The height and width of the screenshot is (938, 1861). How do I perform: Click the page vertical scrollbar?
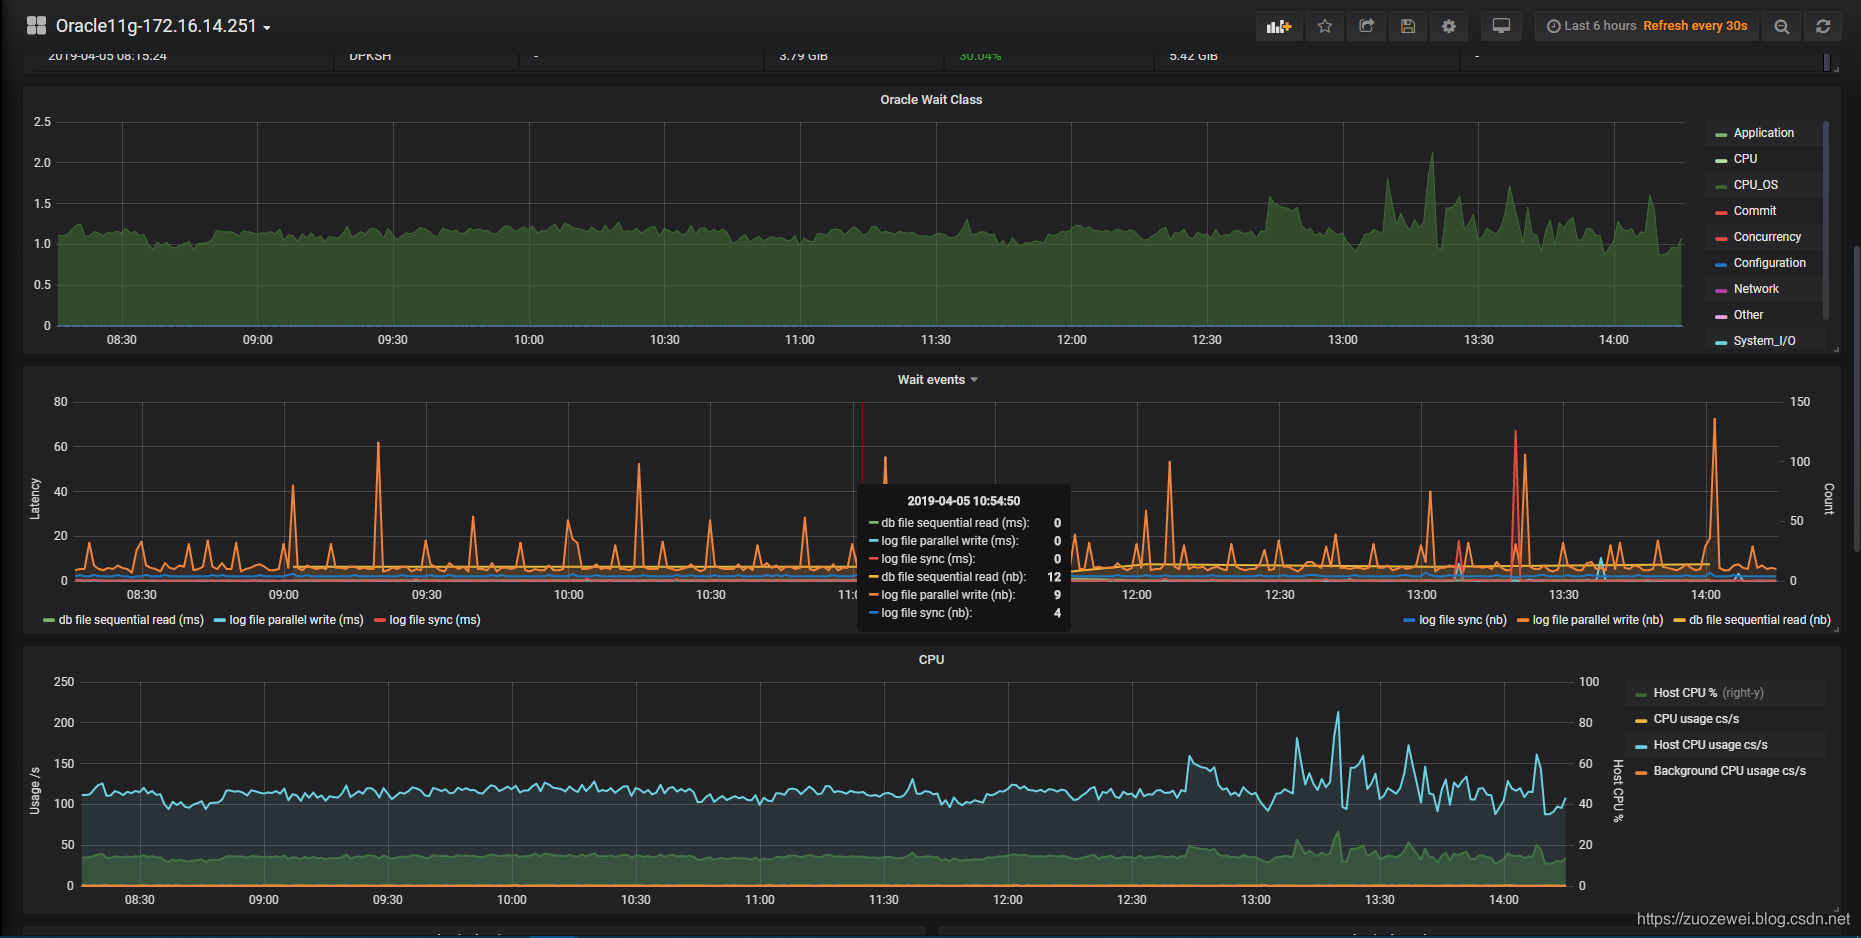point(1857,400)
